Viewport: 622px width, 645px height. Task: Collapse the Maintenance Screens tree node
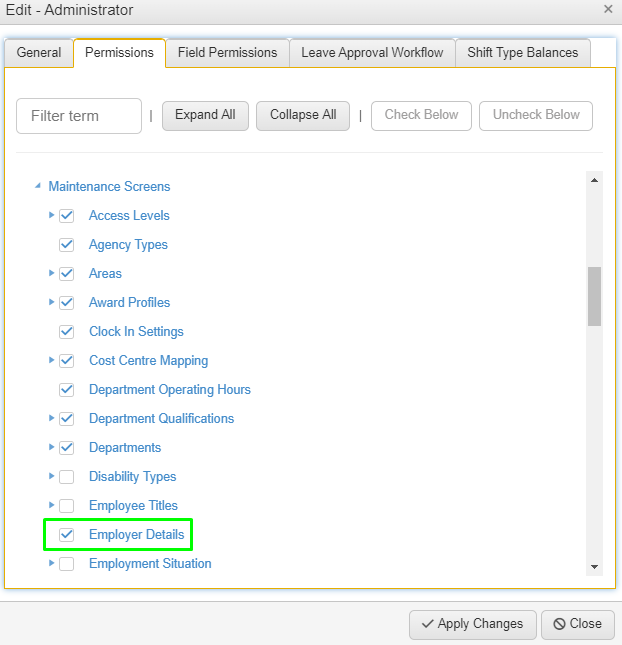(x=38, y=186)
